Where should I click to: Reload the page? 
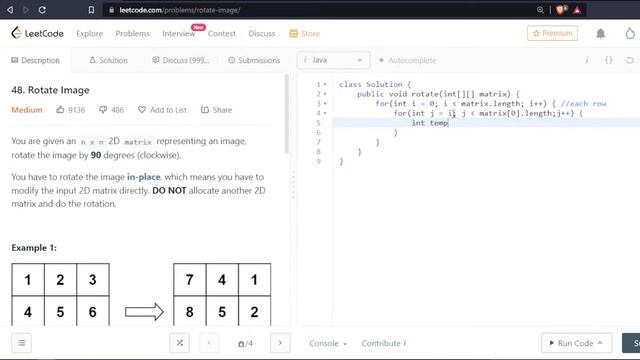pos(42,10)
